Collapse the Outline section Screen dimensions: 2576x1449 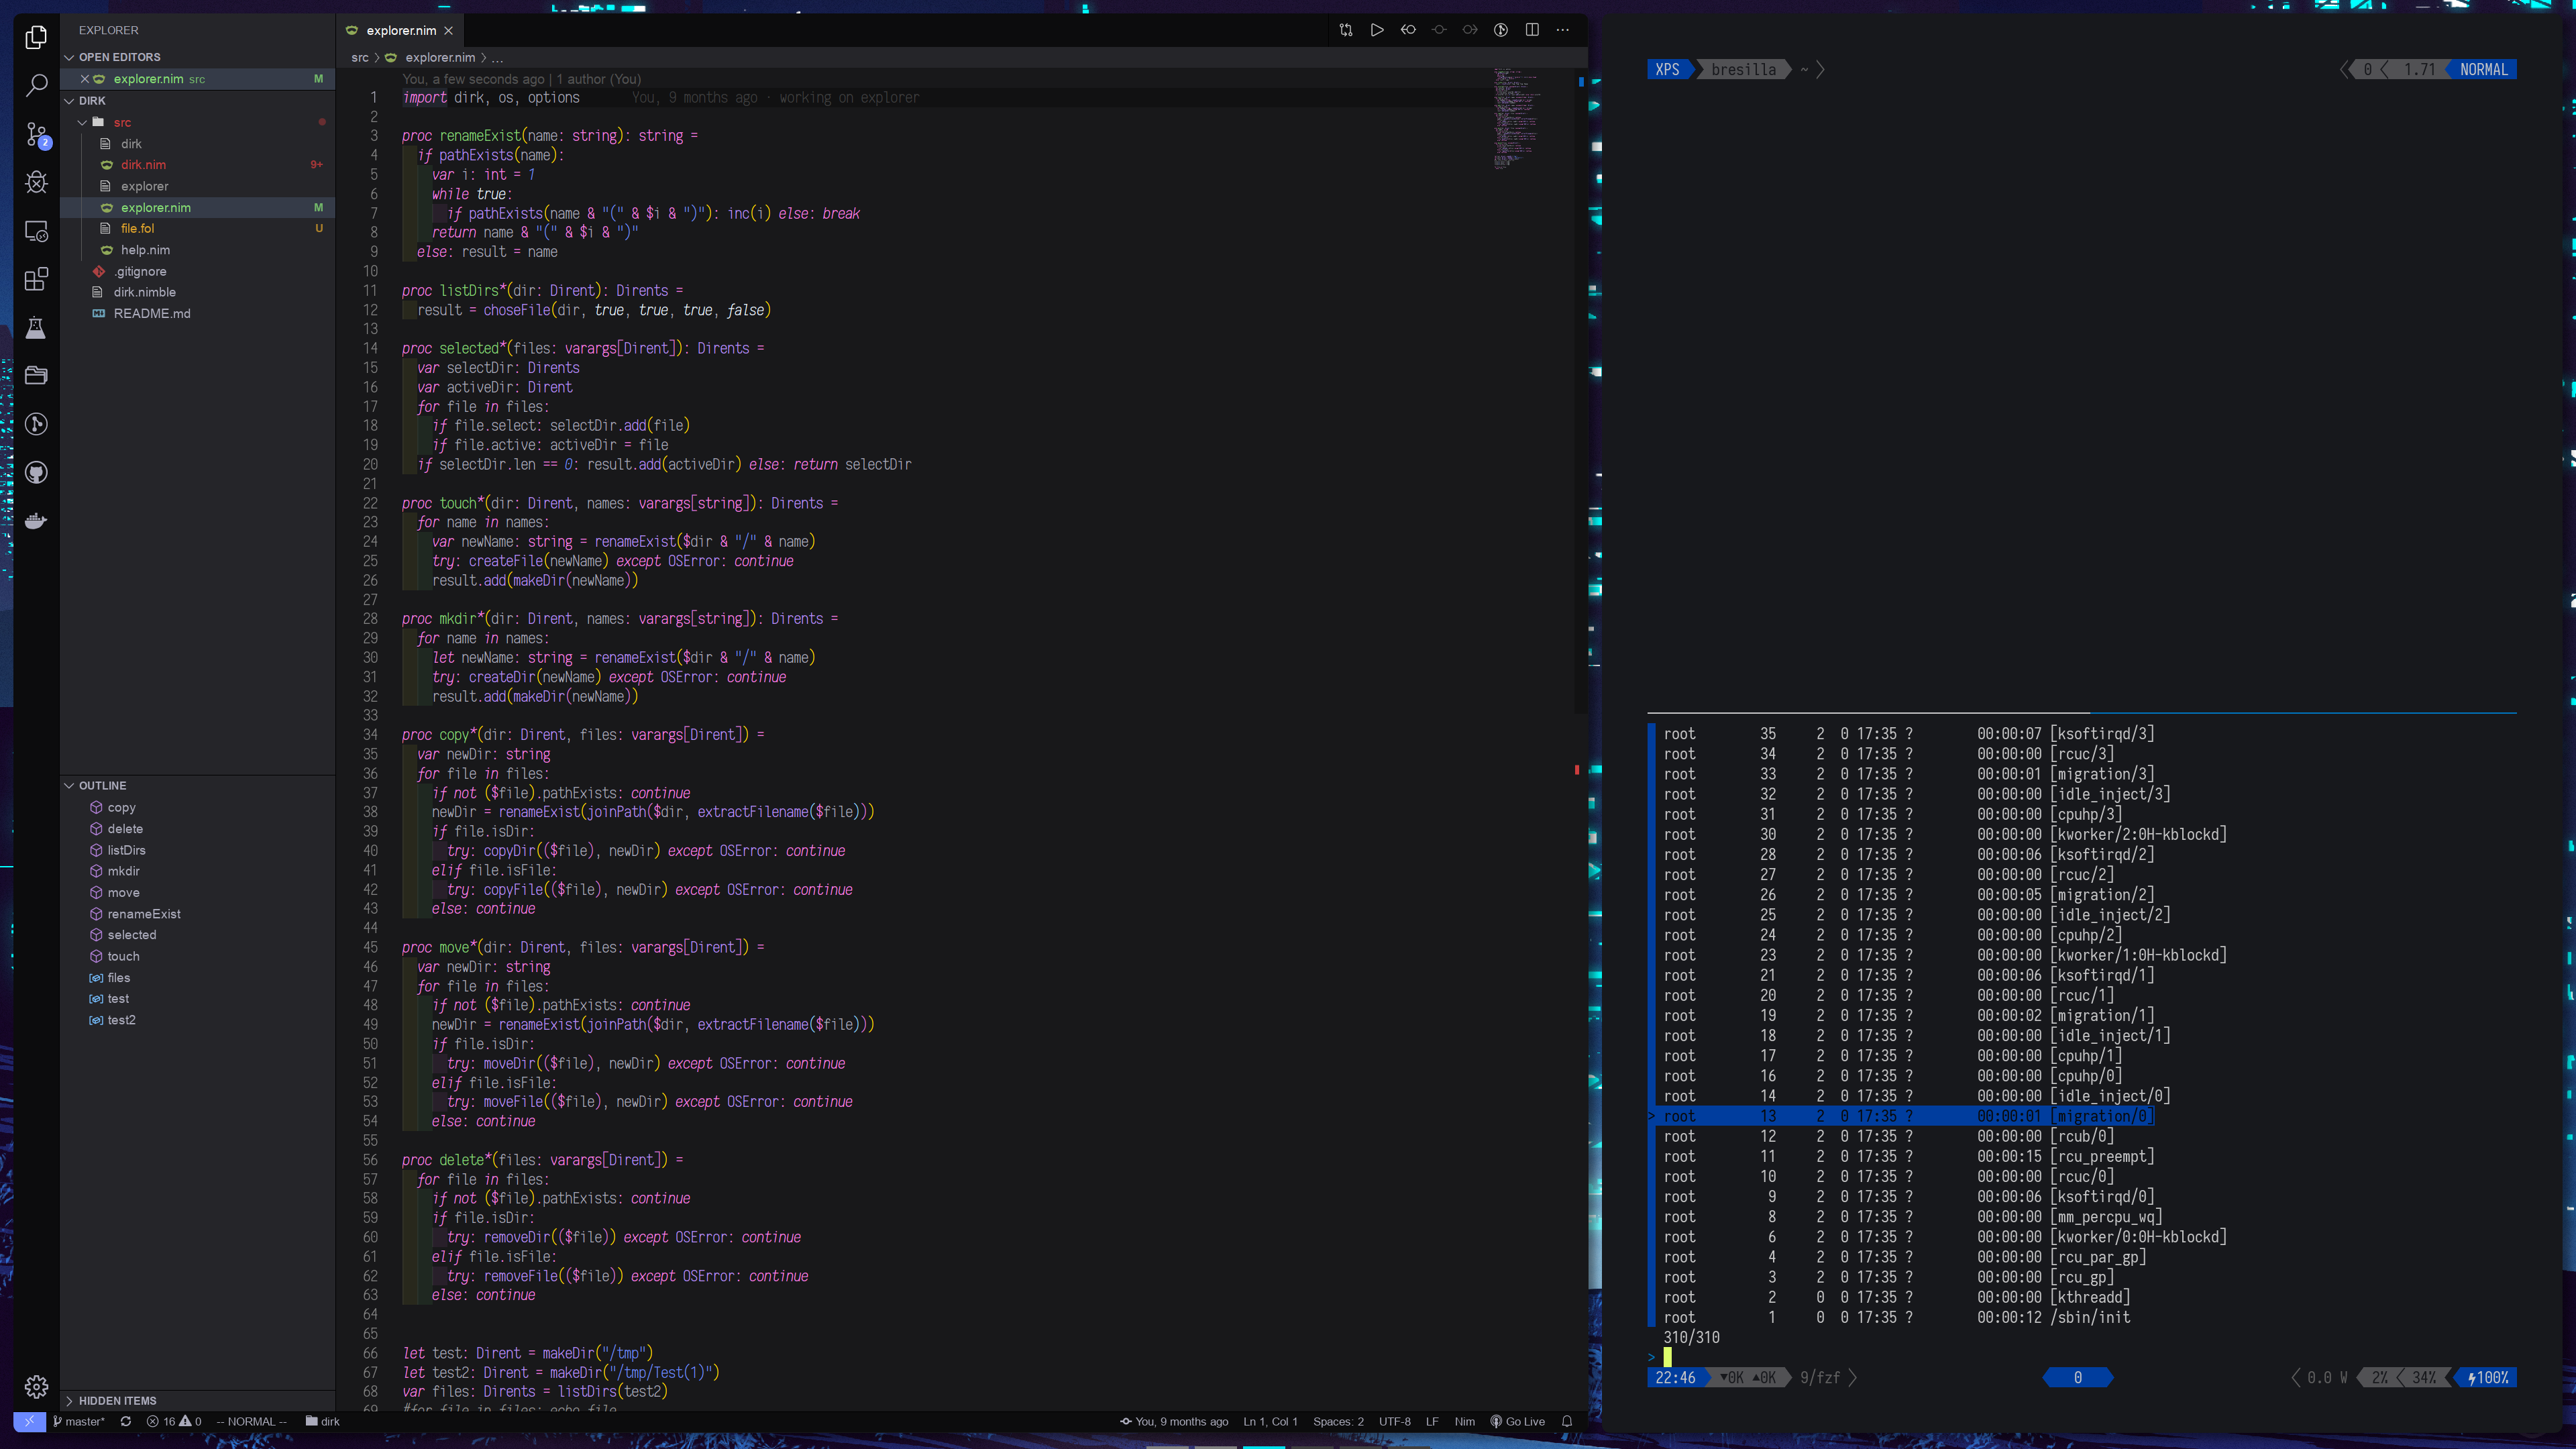pos(102,785)
